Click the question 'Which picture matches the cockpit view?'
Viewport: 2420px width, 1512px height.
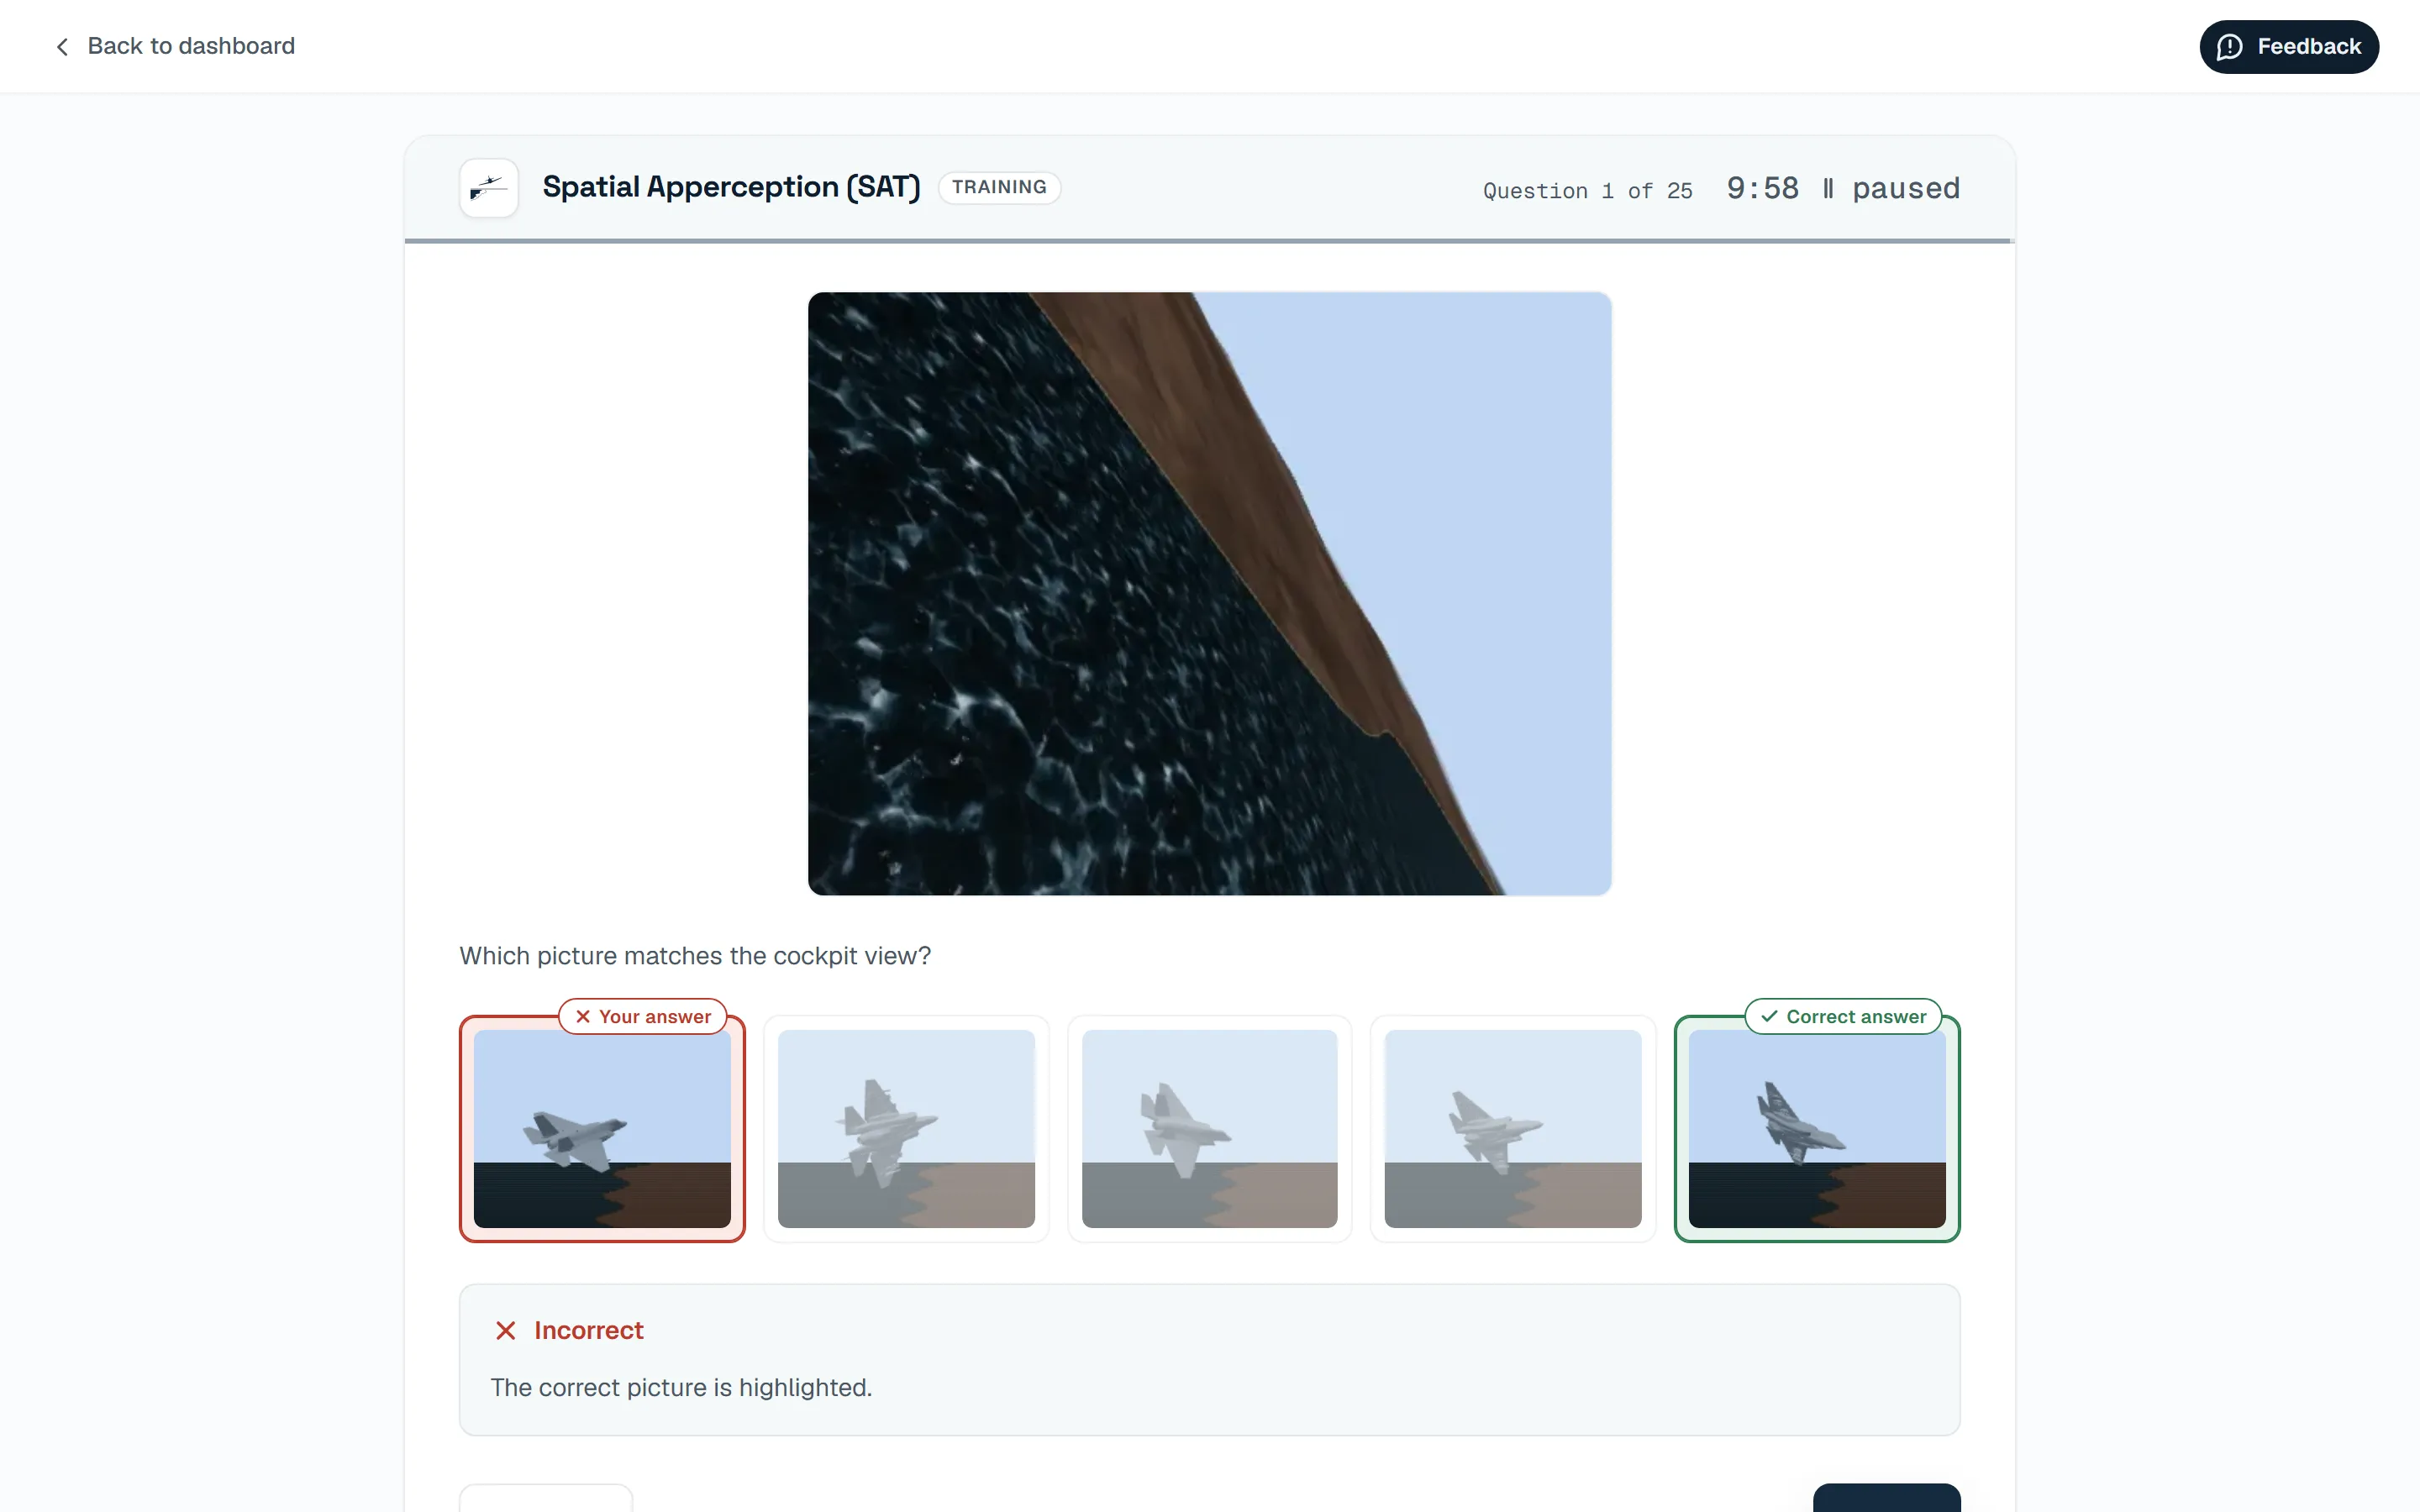[x=695, y=956]
